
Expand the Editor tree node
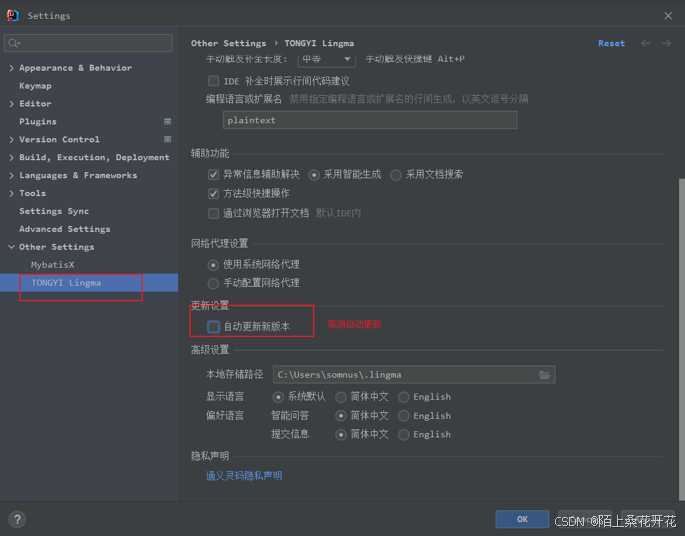pos(11,104)
